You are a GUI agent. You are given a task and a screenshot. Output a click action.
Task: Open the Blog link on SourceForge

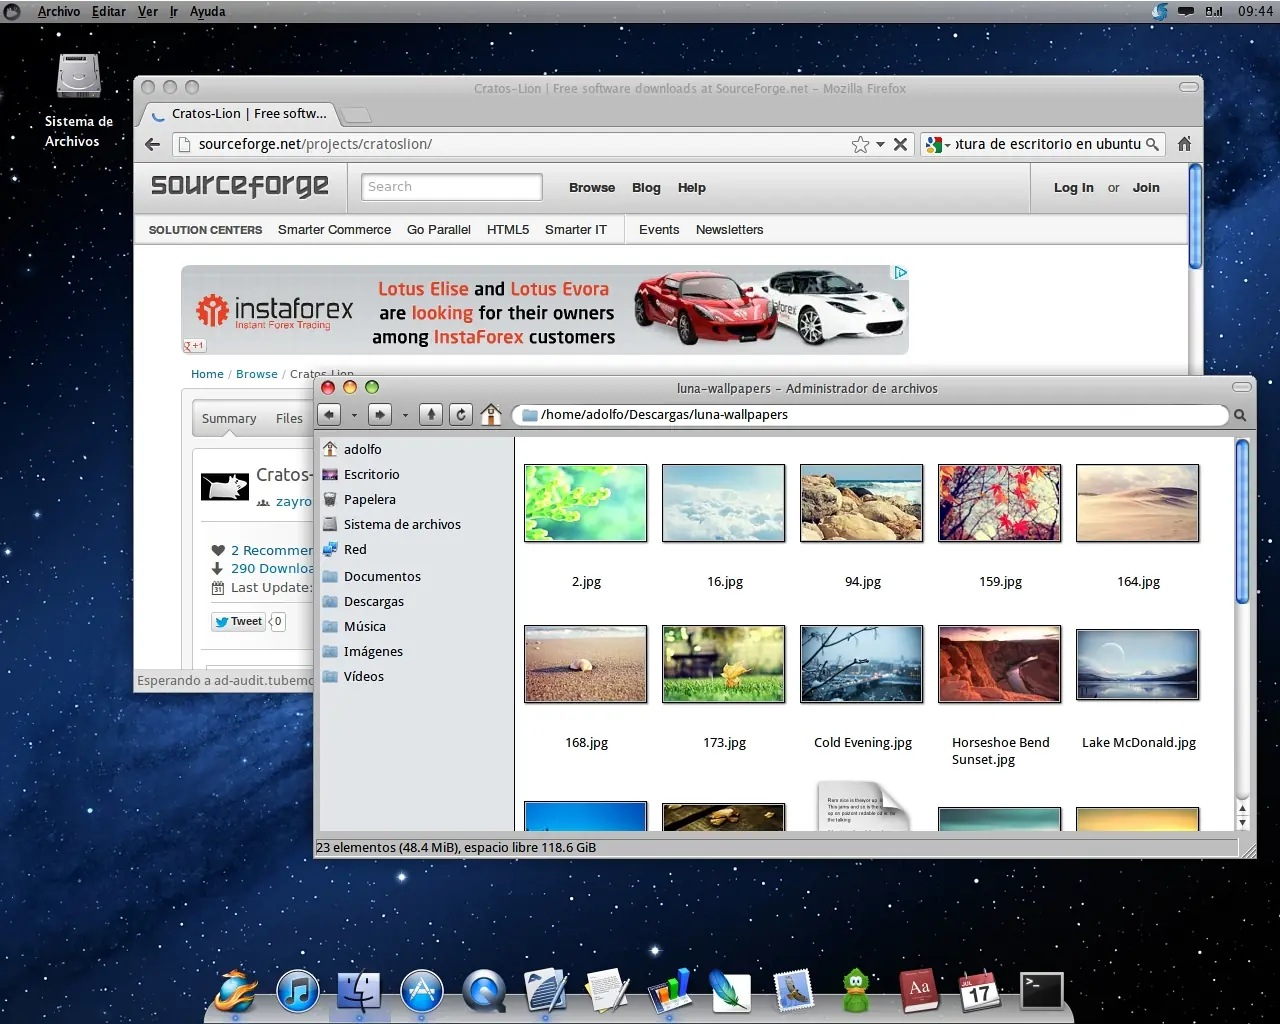(x=646, y=187)
